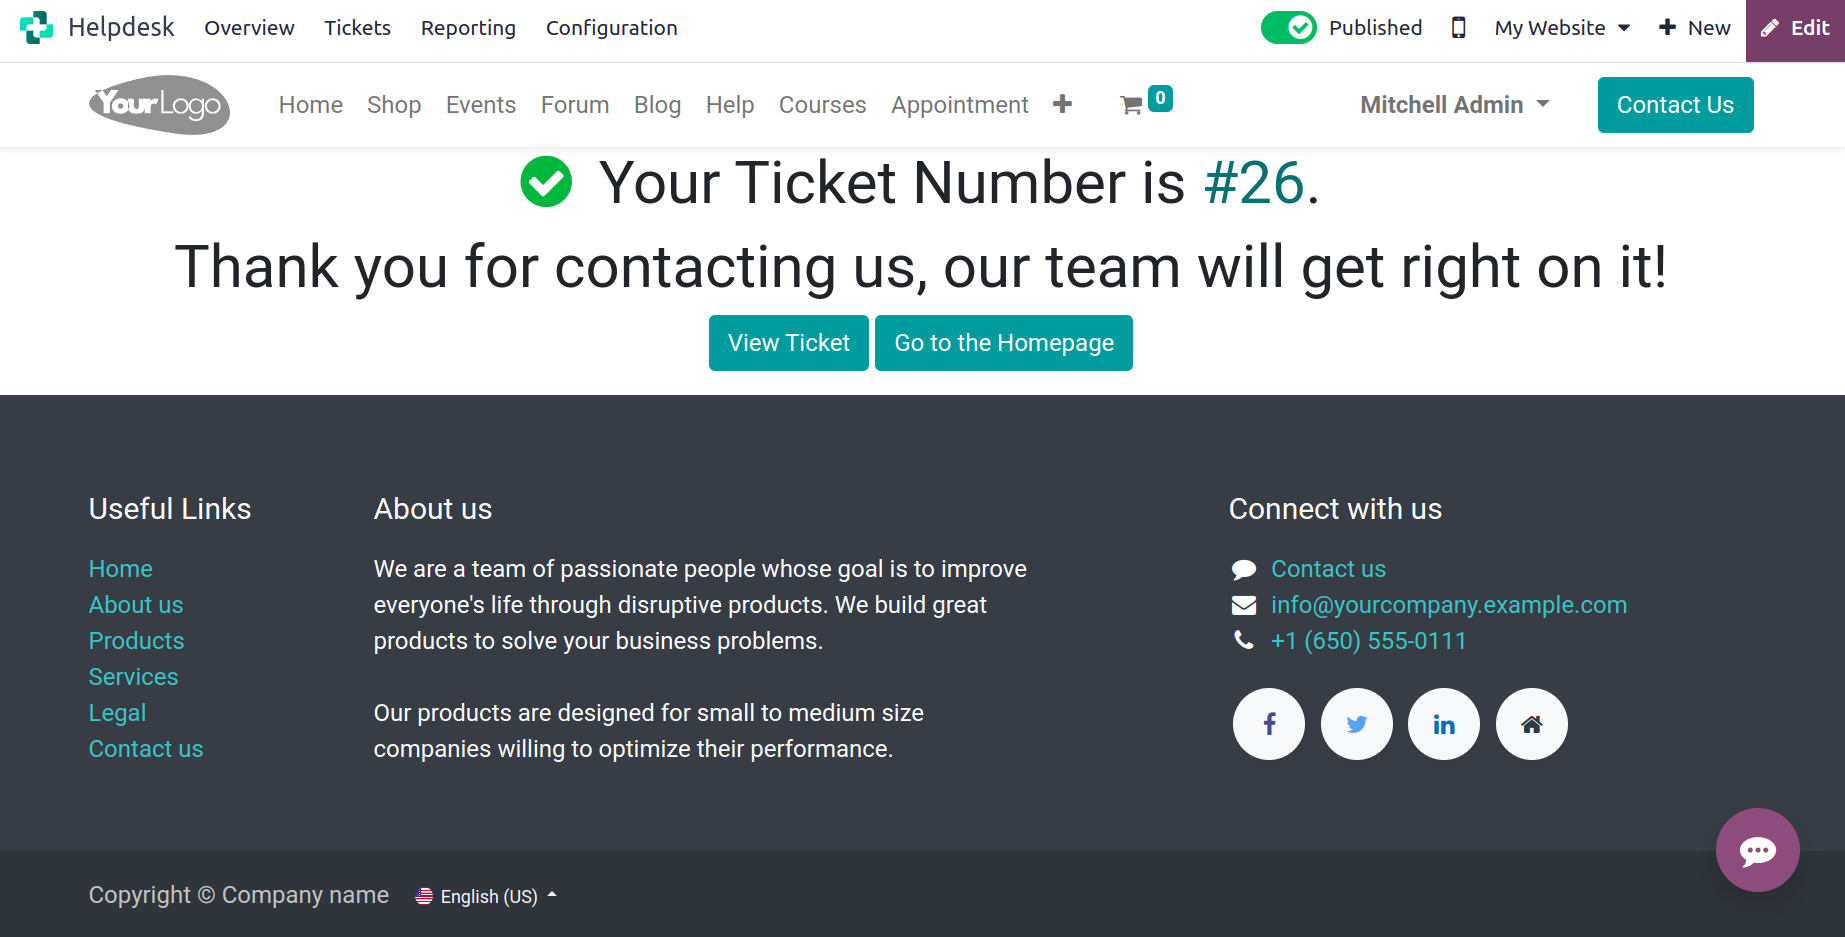This screenshot has height=937, width=1845.
Task: Open the shopping cart icon
Action: coord(1132,105)
